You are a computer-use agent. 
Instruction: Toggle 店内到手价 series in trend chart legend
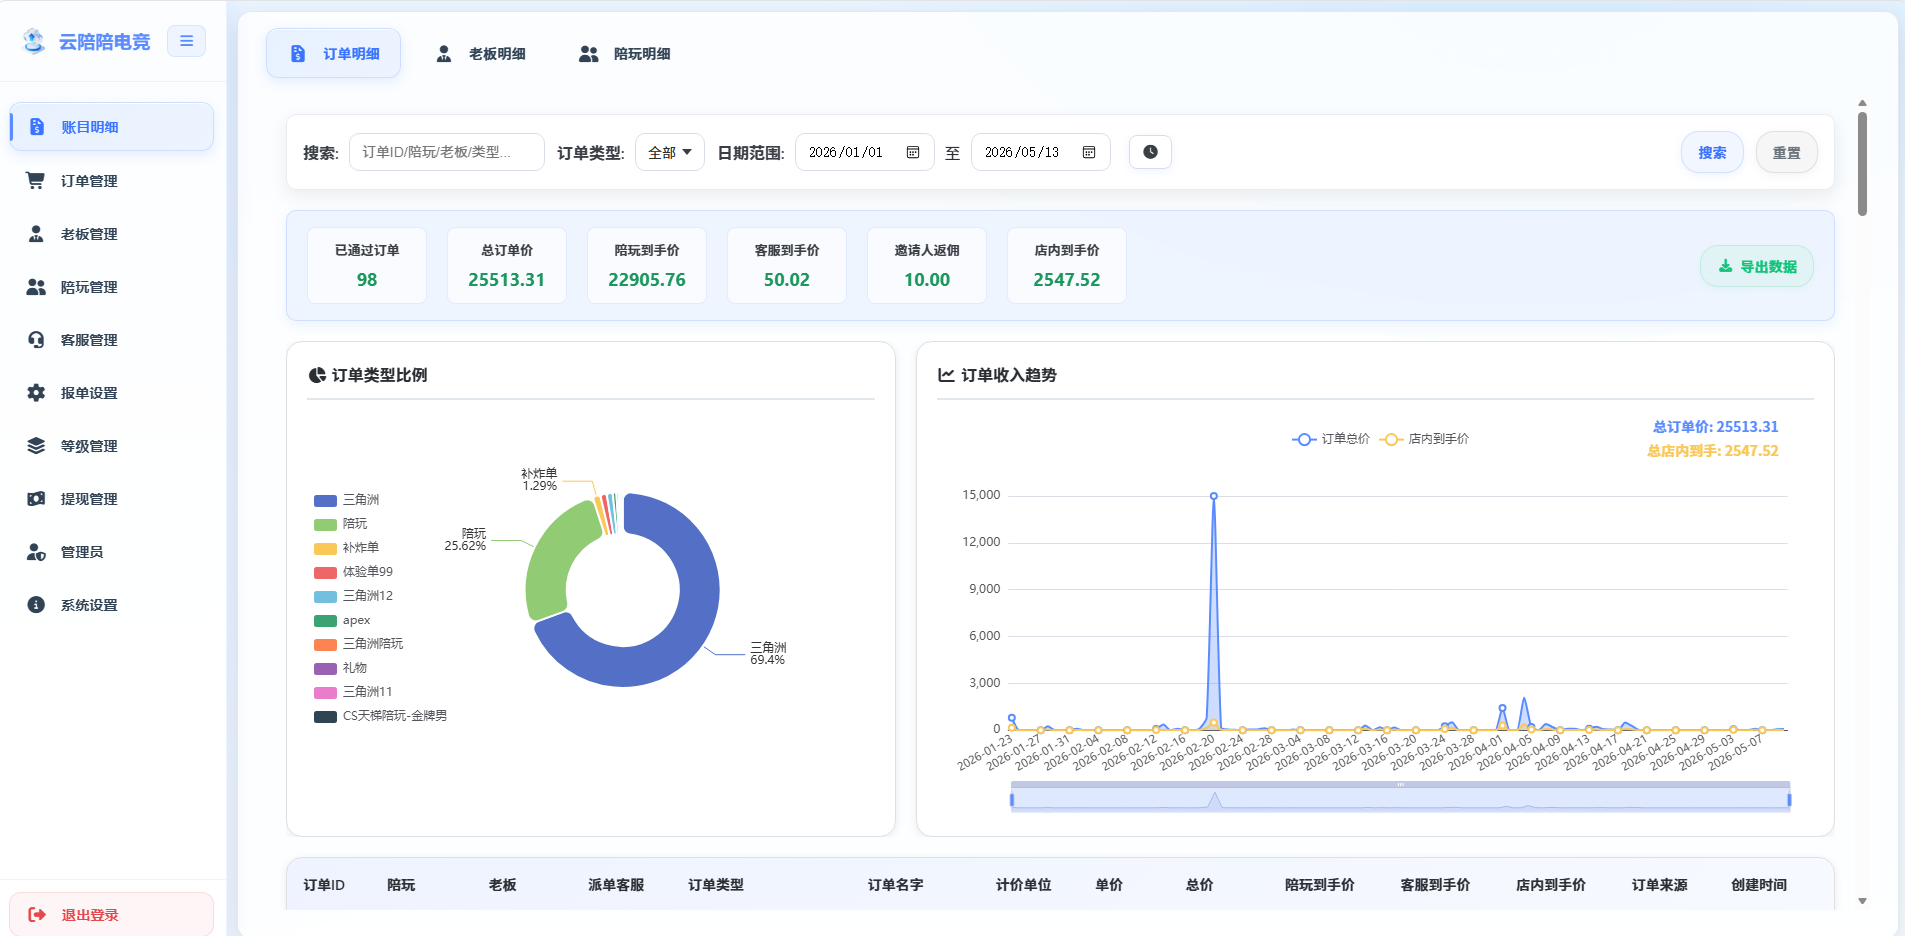[x=1425, y=439]
